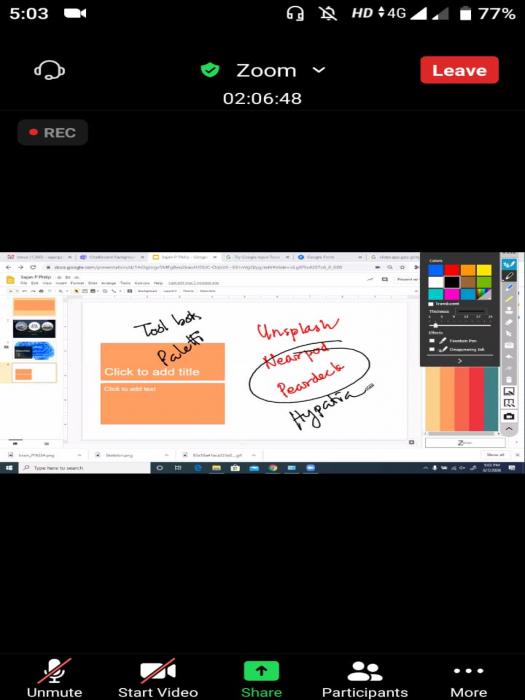The image size is (525, 700).
Task: Click the pen thickness slider handle
Action: pyautogui.click(x=436, y=325)
